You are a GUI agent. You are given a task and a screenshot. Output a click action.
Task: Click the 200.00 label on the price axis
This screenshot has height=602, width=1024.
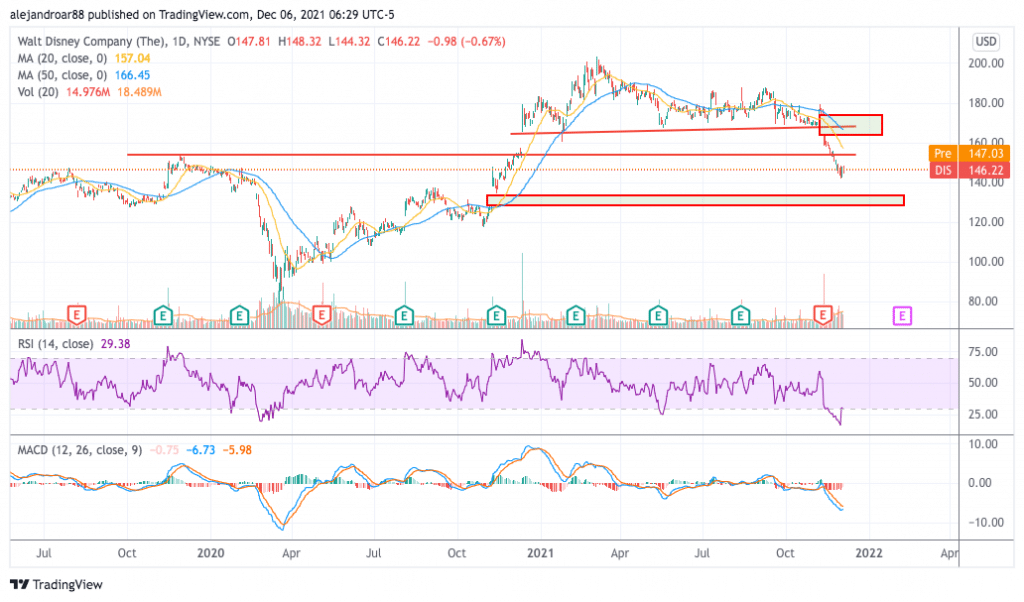pyautogui.click(x=986, y=63)
